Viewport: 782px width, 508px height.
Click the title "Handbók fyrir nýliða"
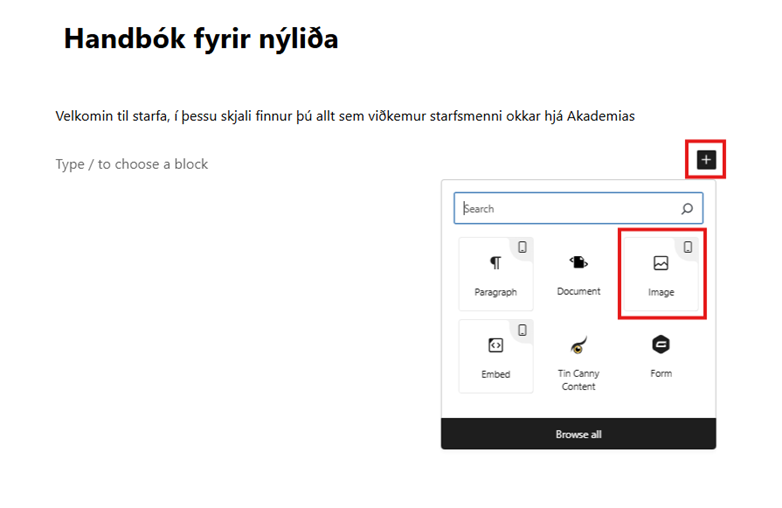201,39
